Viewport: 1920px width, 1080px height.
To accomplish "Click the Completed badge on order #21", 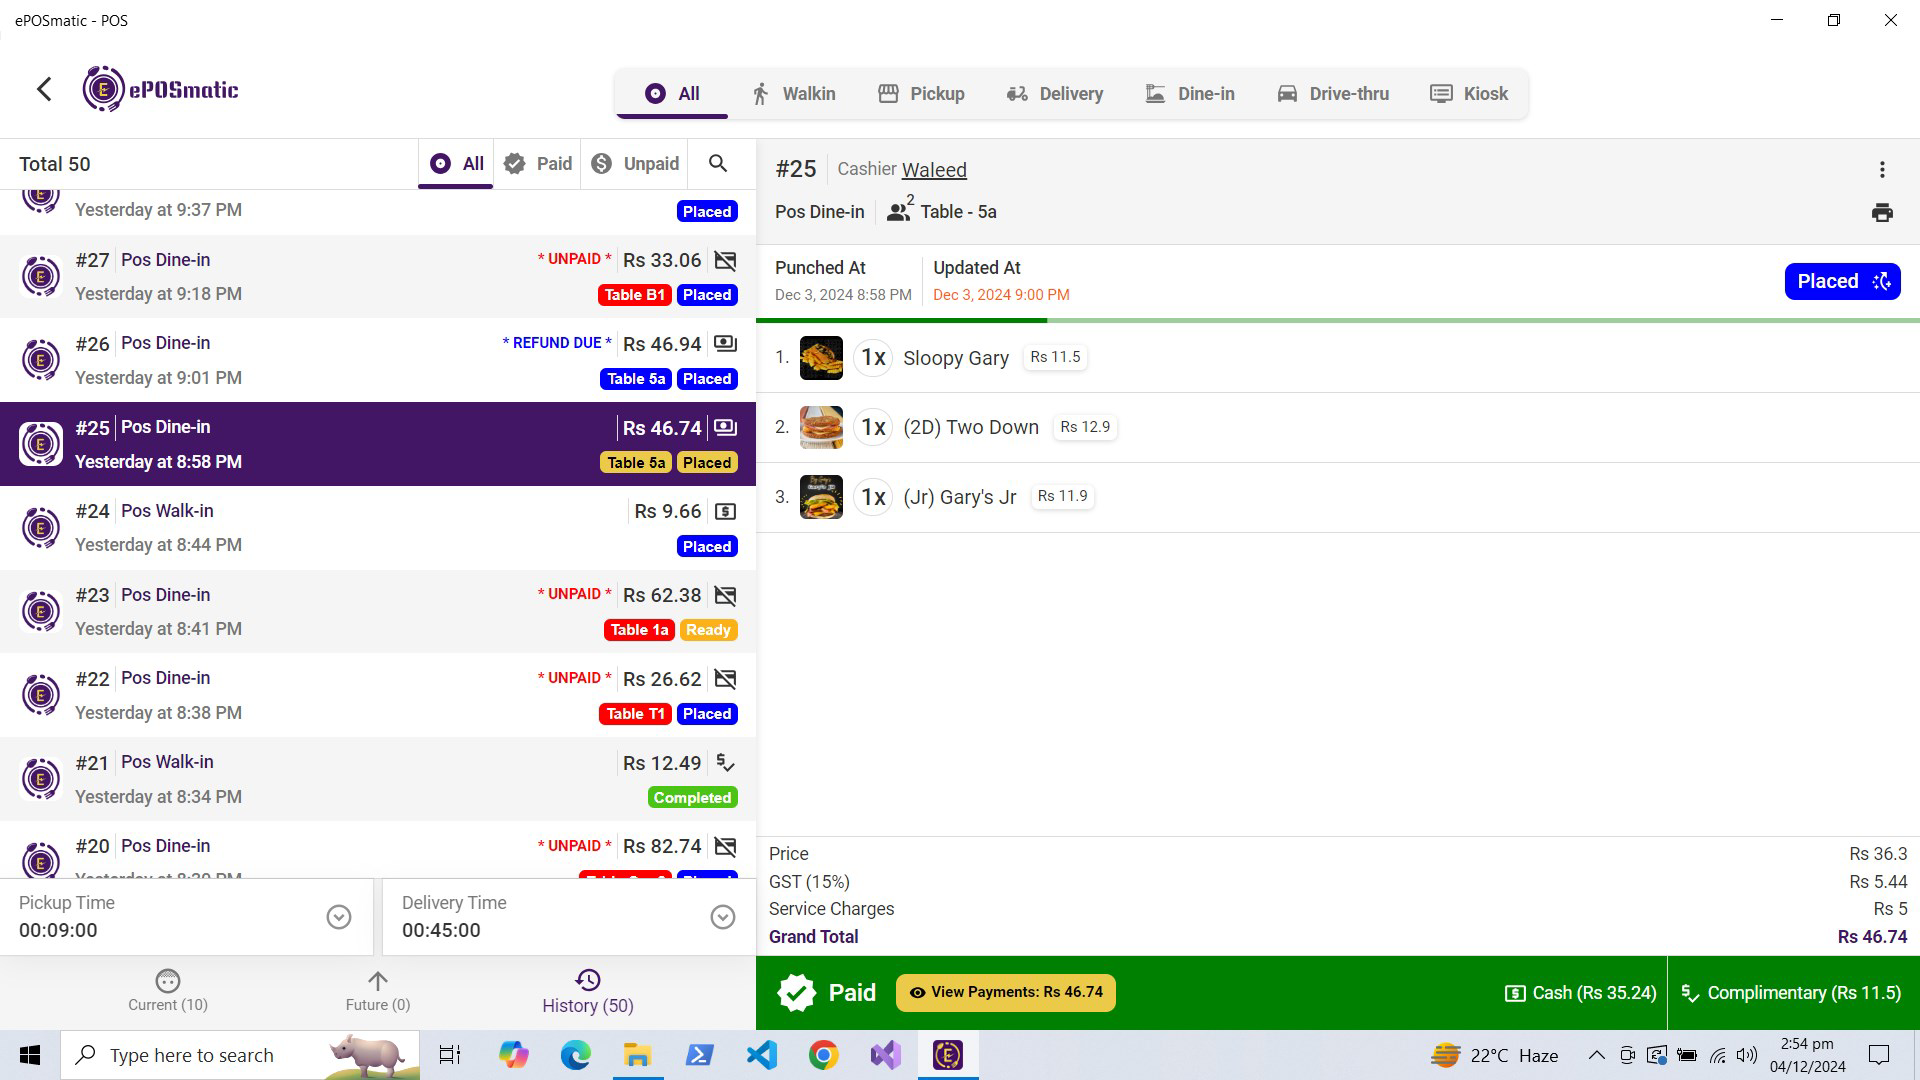I will pos(692,798).
